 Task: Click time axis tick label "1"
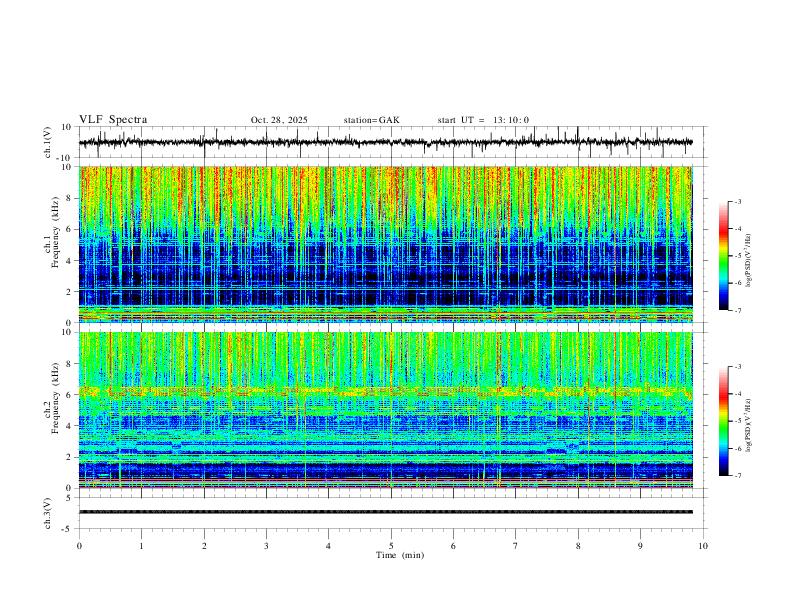141,546
